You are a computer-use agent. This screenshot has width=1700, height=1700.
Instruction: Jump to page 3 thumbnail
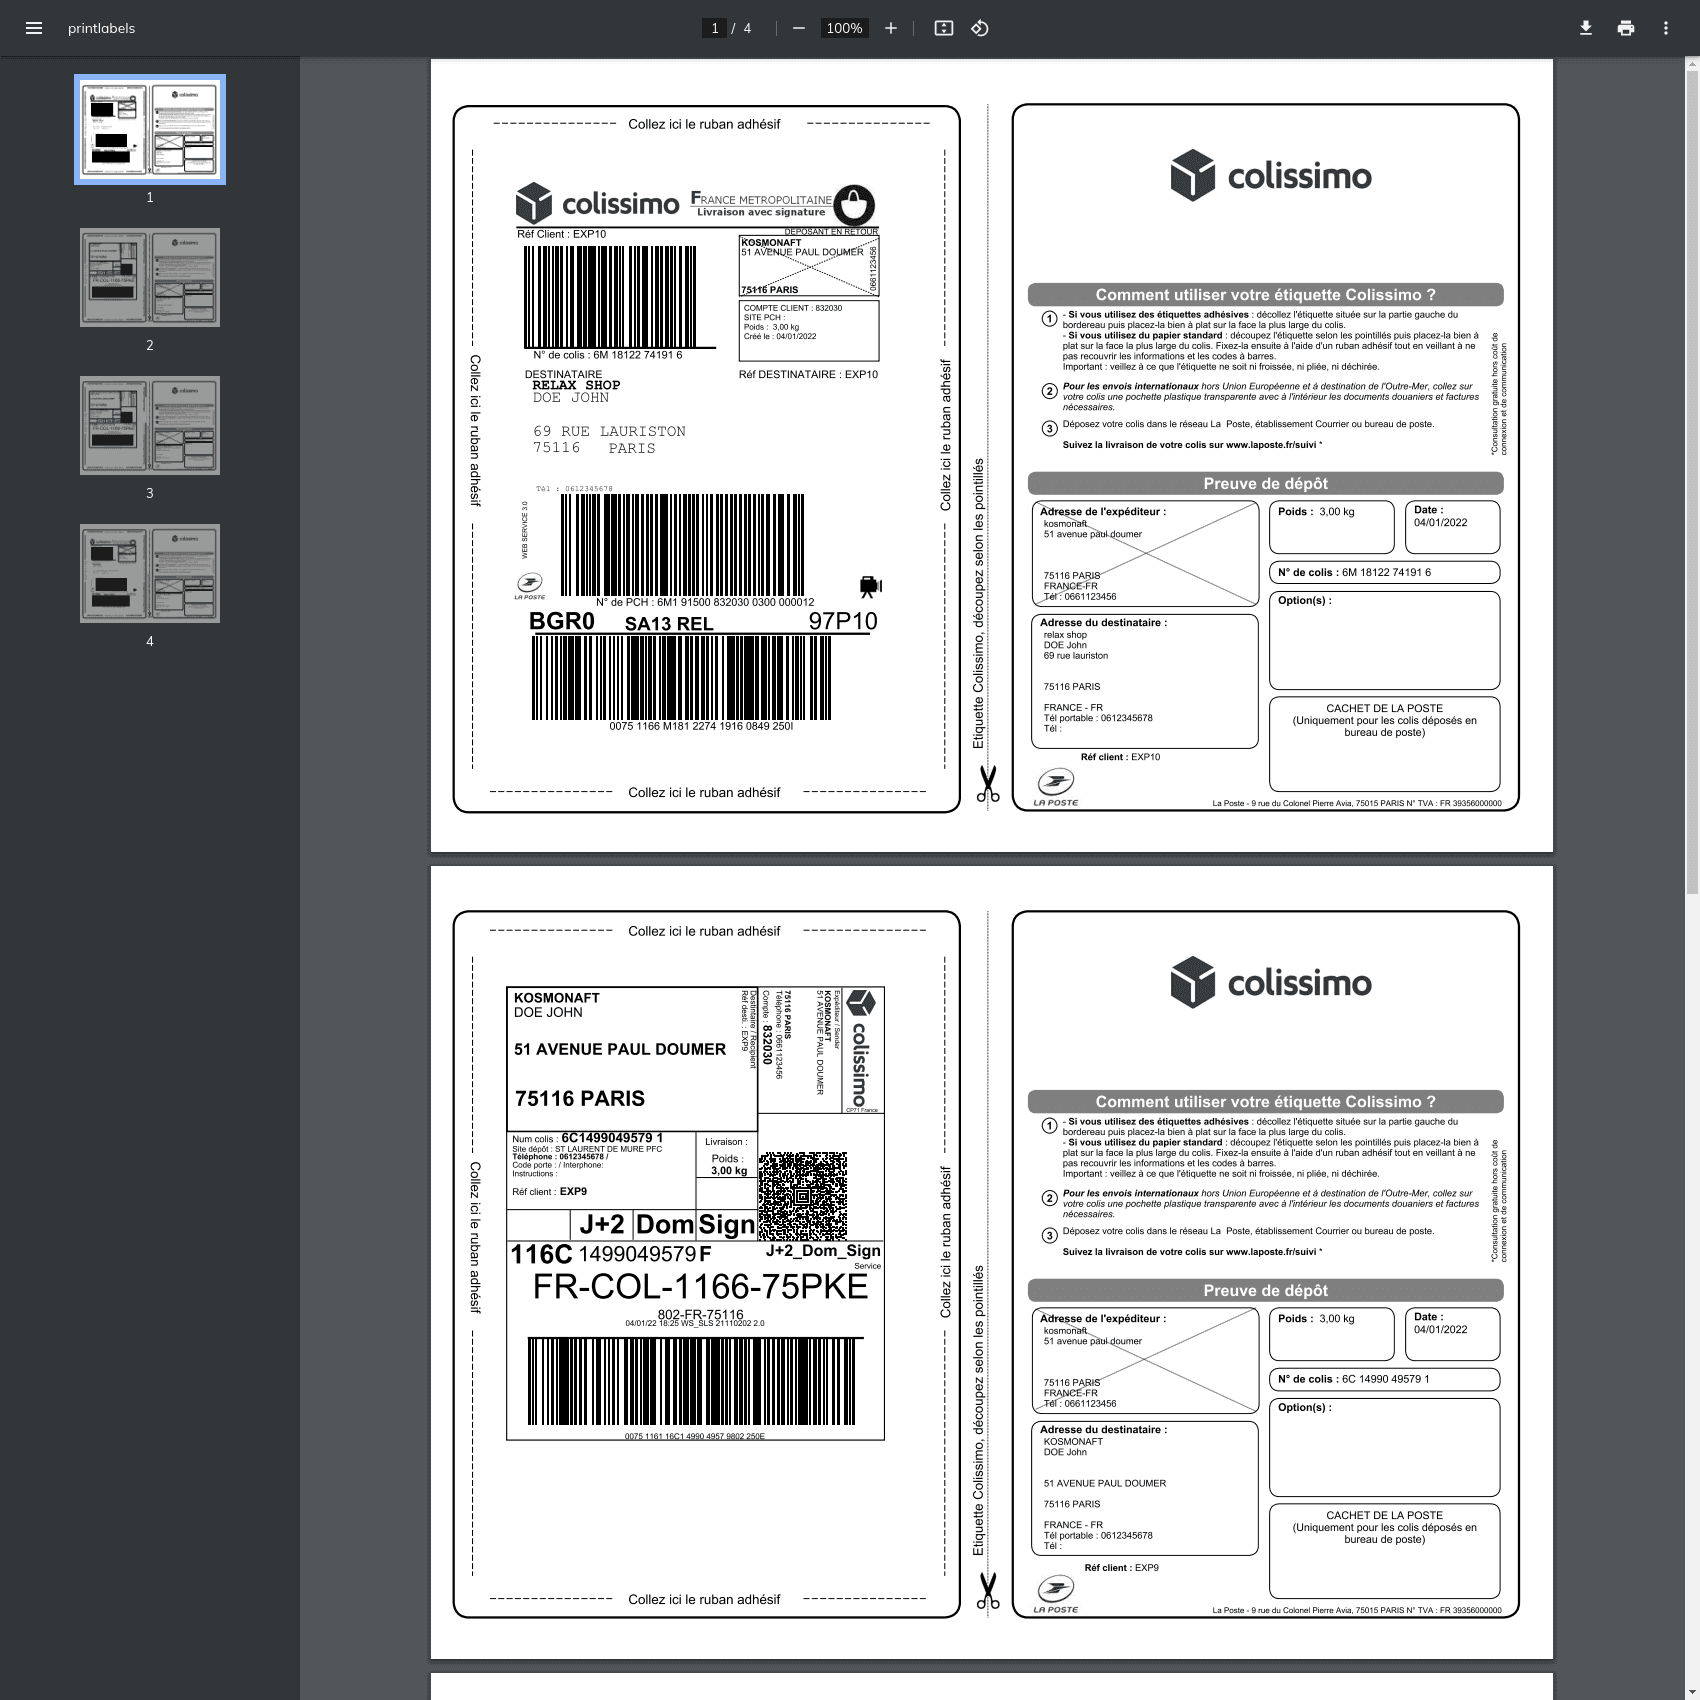click(150, 425)
